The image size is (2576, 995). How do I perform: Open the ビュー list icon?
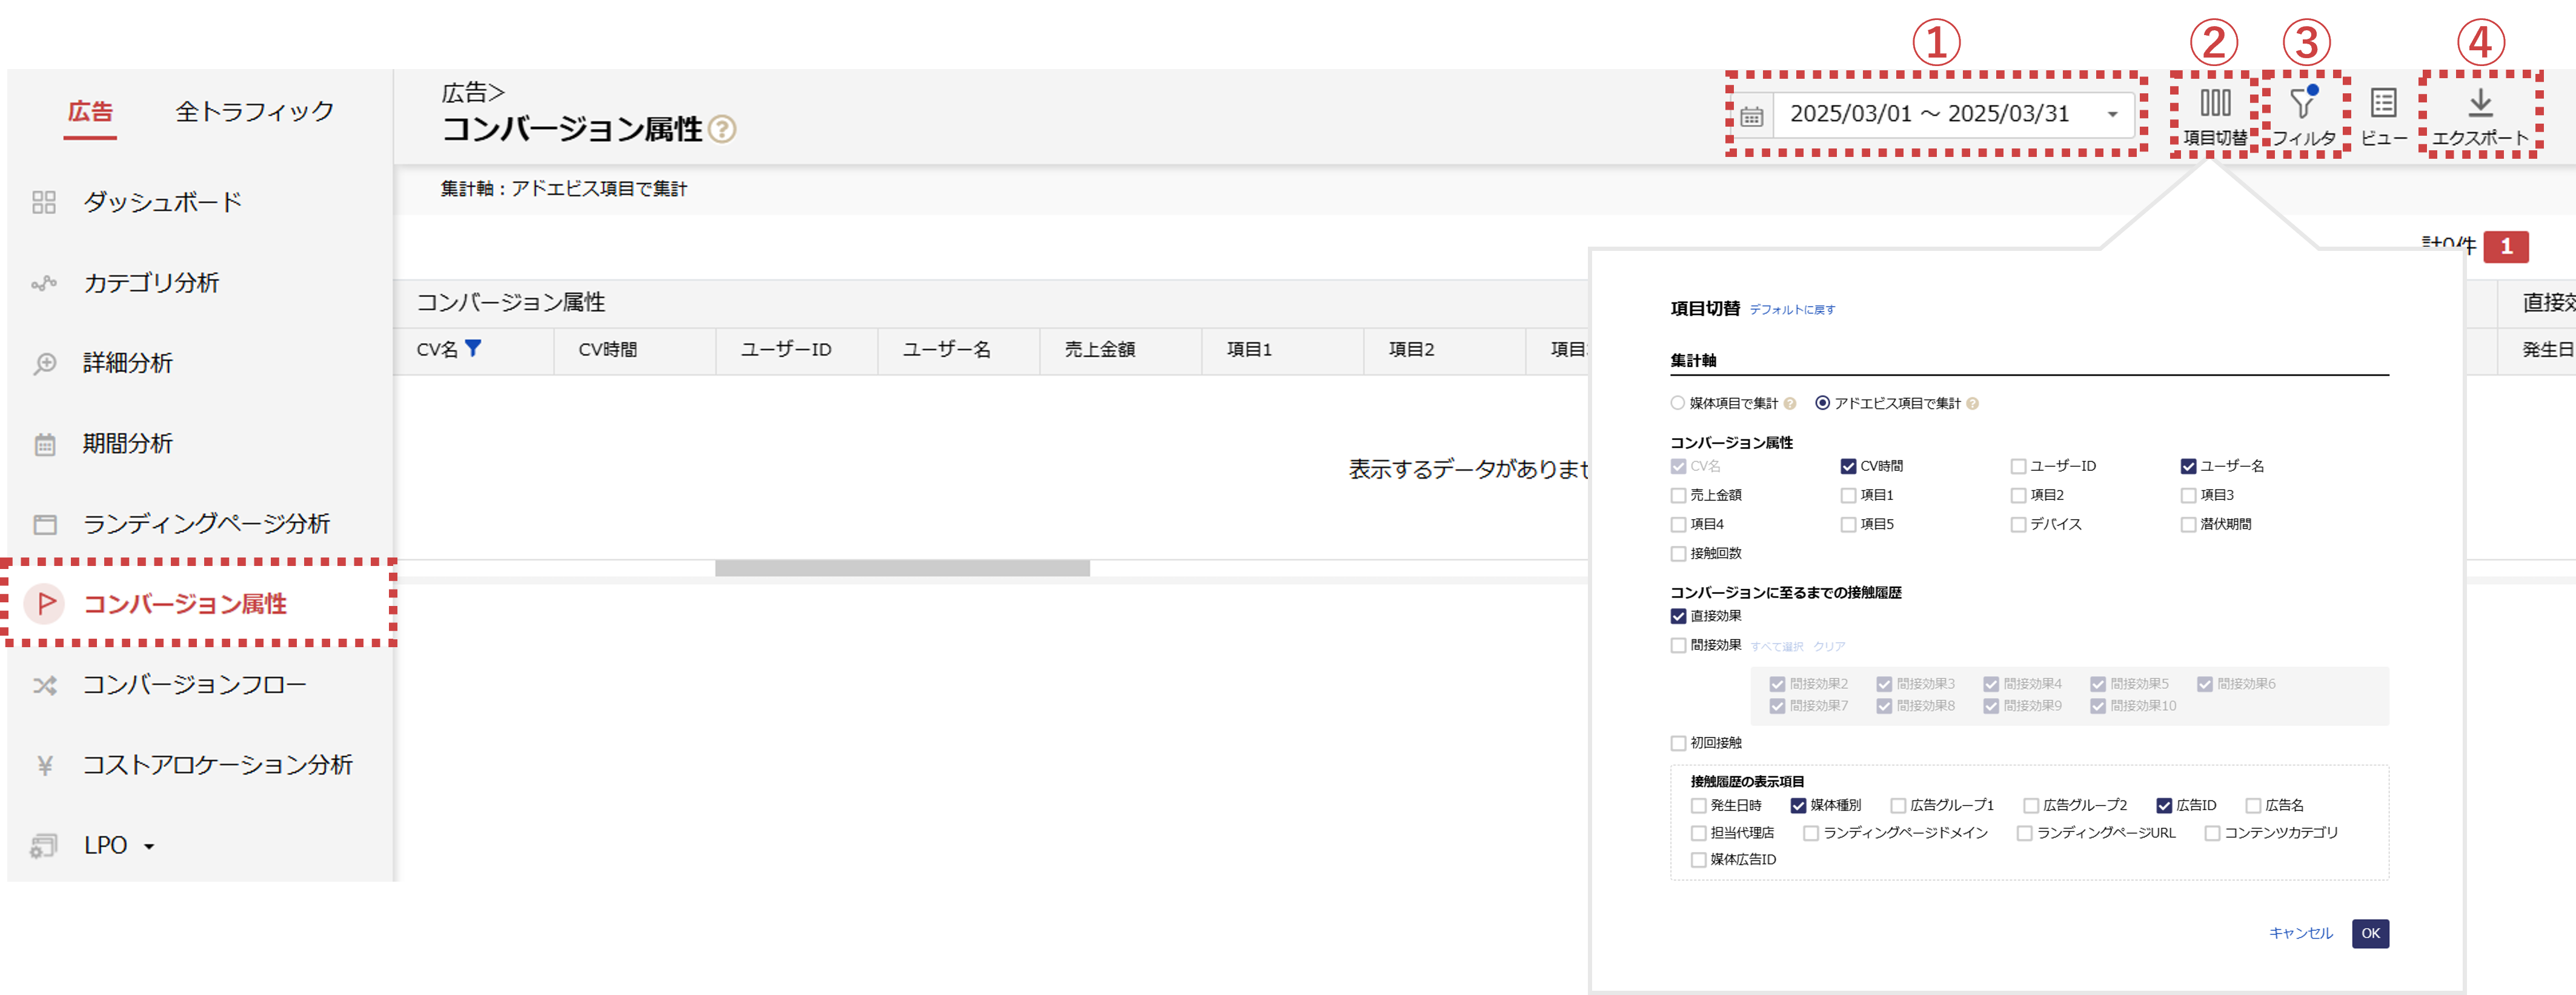(2383, 104)
